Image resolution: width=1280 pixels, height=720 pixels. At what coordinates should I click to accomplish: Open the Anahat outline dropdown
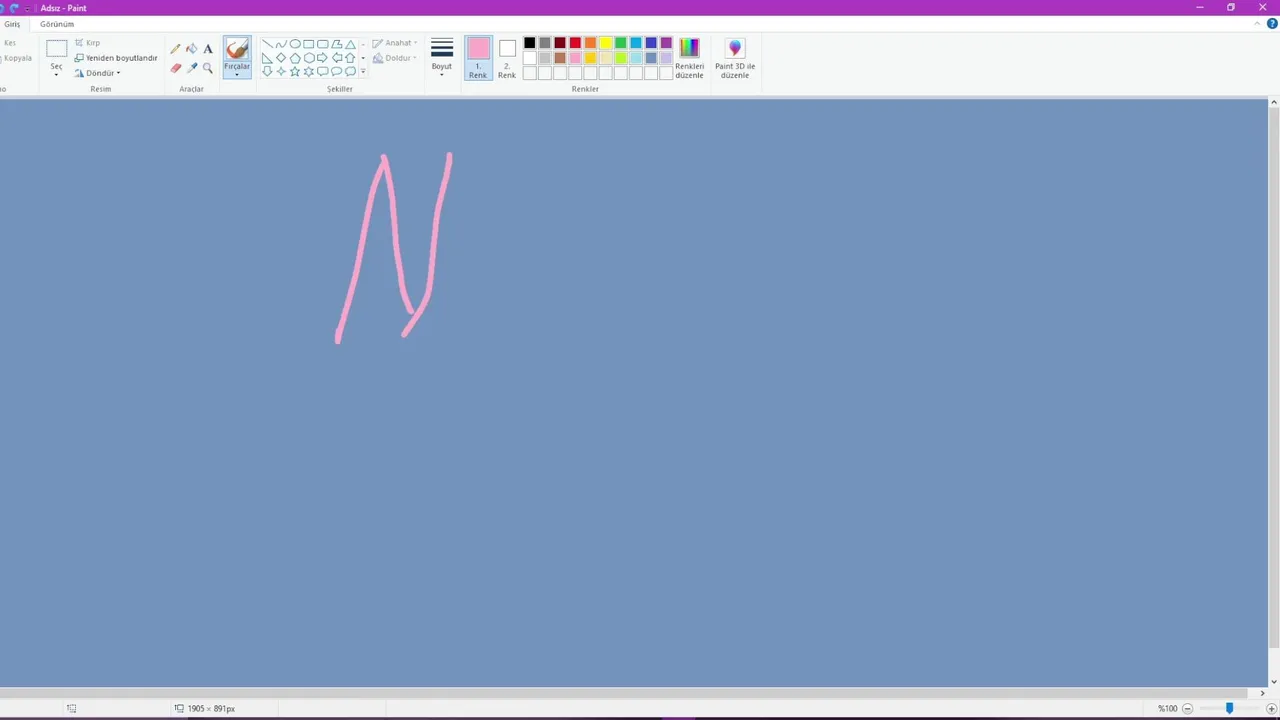coord(395,43)
